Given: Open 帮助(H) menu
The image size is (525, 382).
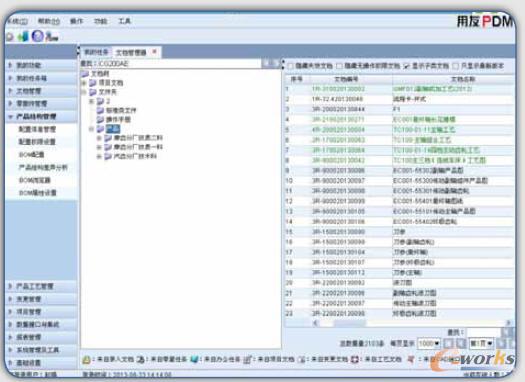Looking at the screenshot, I should [x=48, y=21].
